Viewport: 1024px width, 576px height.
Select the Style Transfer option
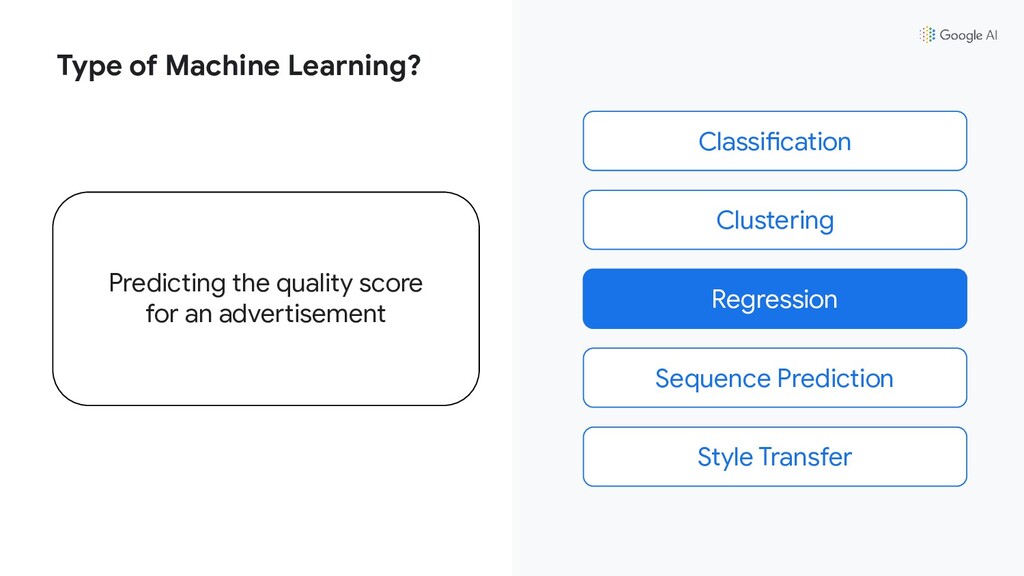click(x=775, y=456)
